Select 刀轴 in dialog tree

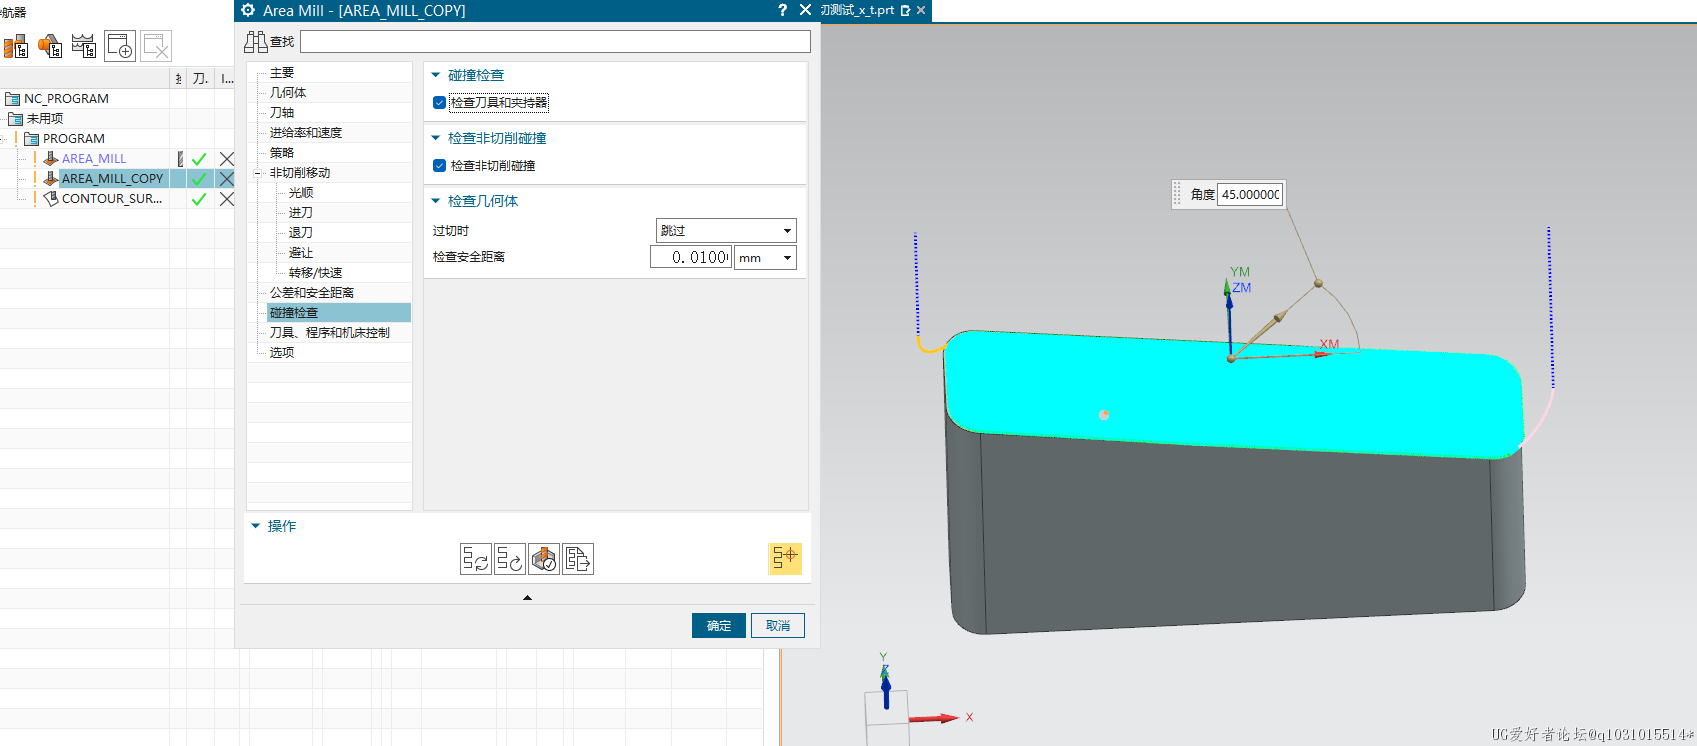[282, 113]
